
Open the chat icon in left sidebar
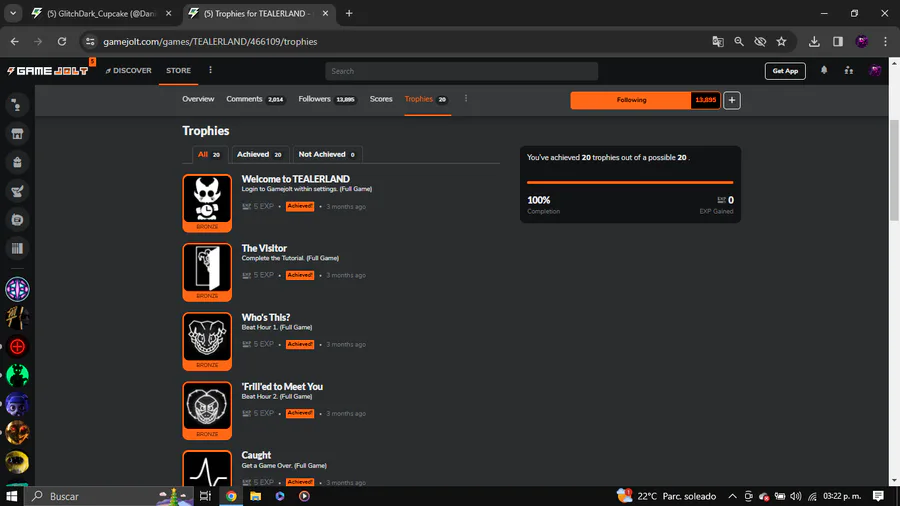pos(17,220)
